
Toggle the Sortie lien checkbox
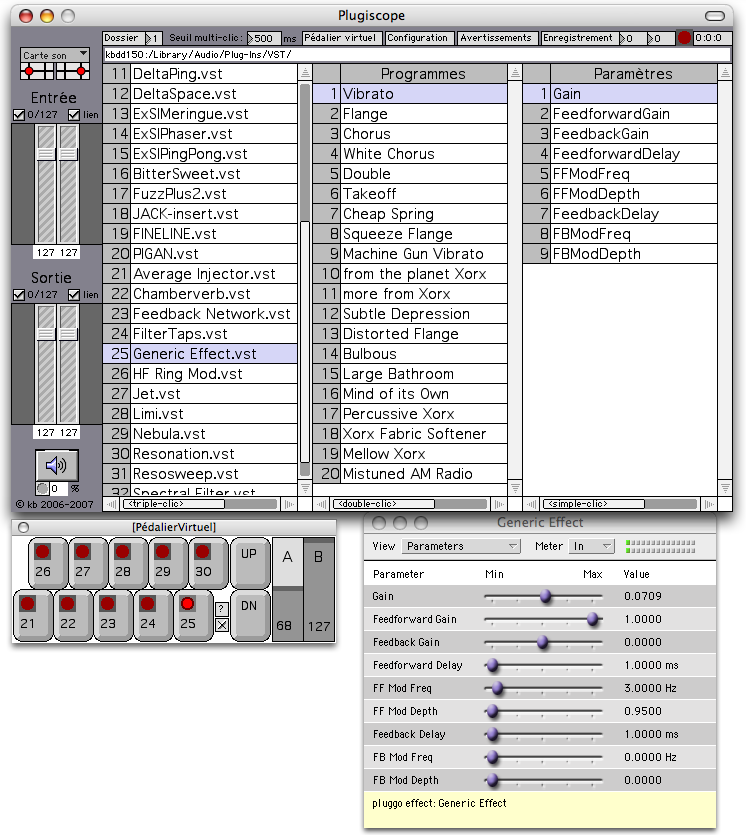[x=74, y=295]
